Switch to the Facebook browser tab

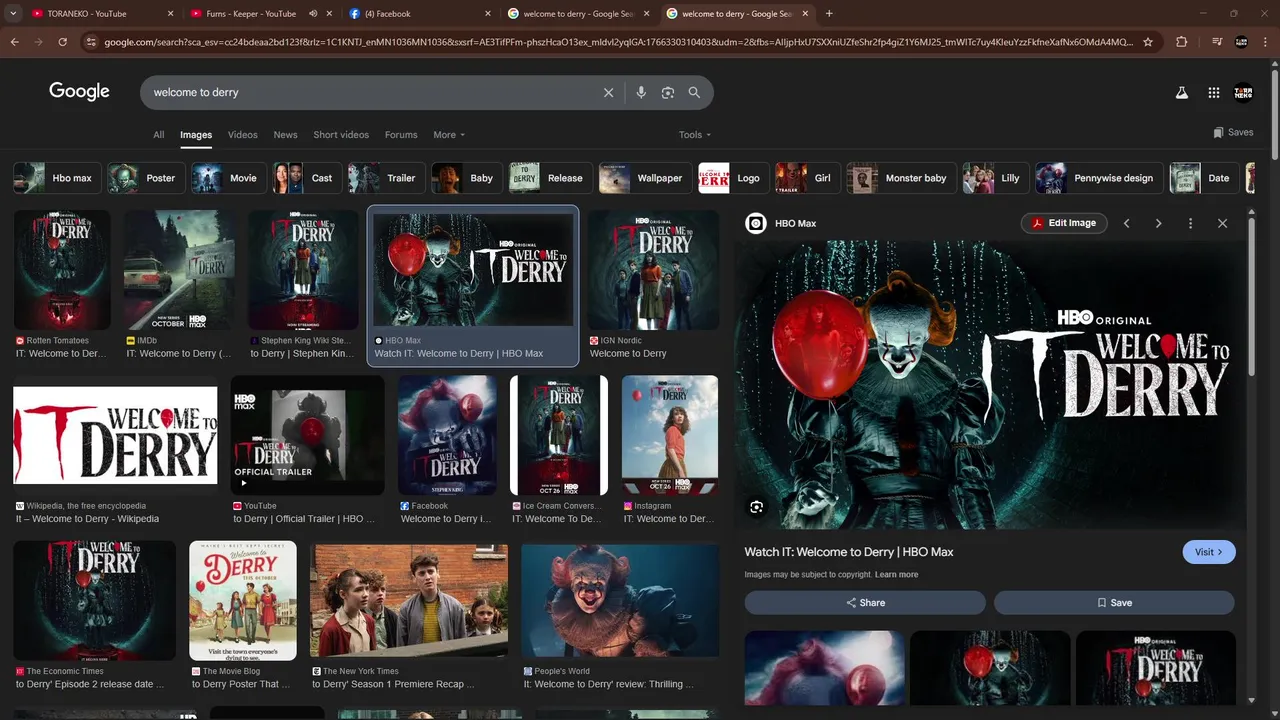click(x=418, y=14)
